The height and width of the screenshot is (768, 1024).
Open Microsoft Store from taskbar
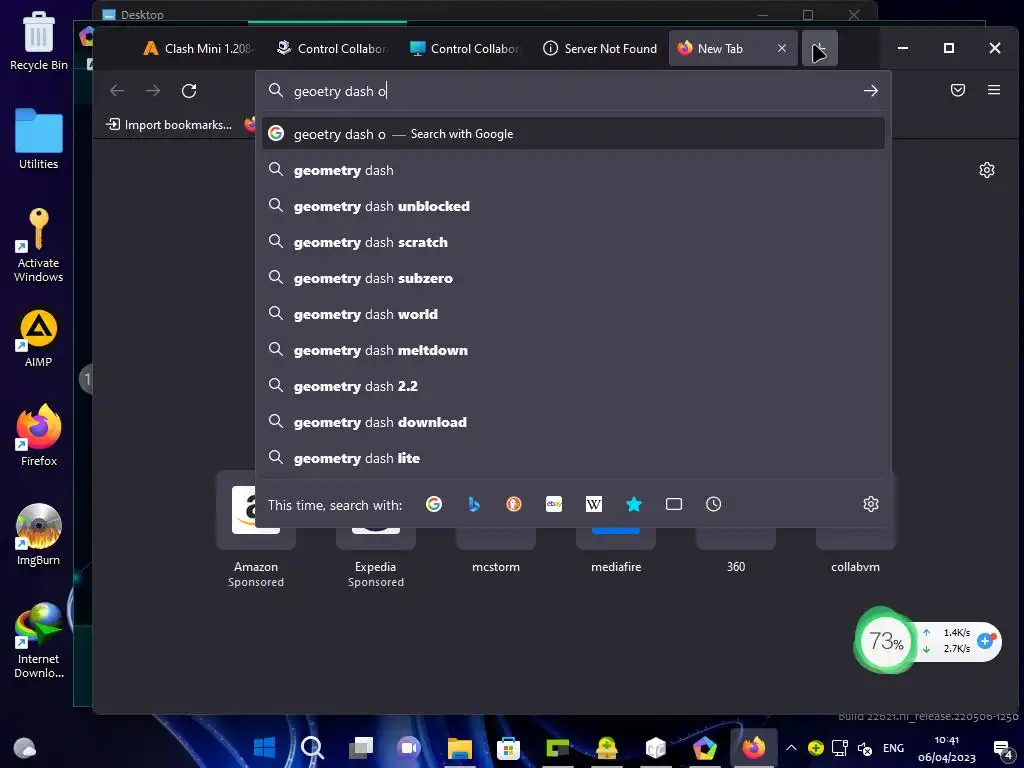coord(508,747)
